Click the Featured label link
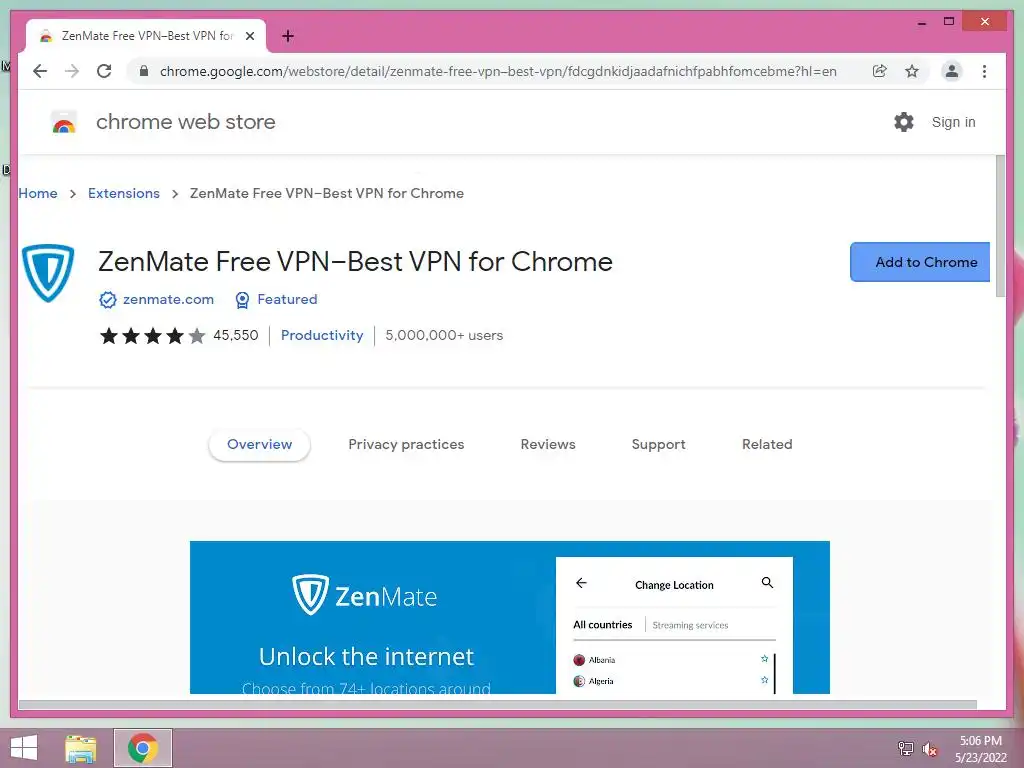Image resolution: width=1024 pixels, height=768 pixels. (287, 299)
